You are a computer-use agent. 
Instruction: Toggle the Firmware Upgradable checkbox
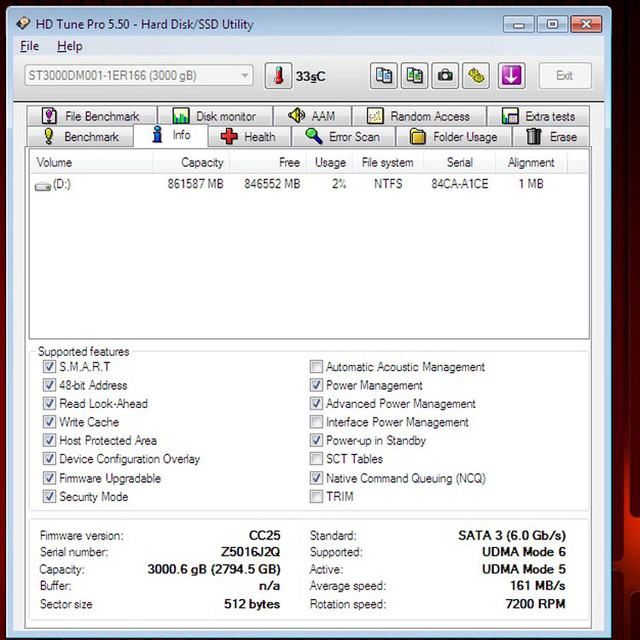(49, 478)
